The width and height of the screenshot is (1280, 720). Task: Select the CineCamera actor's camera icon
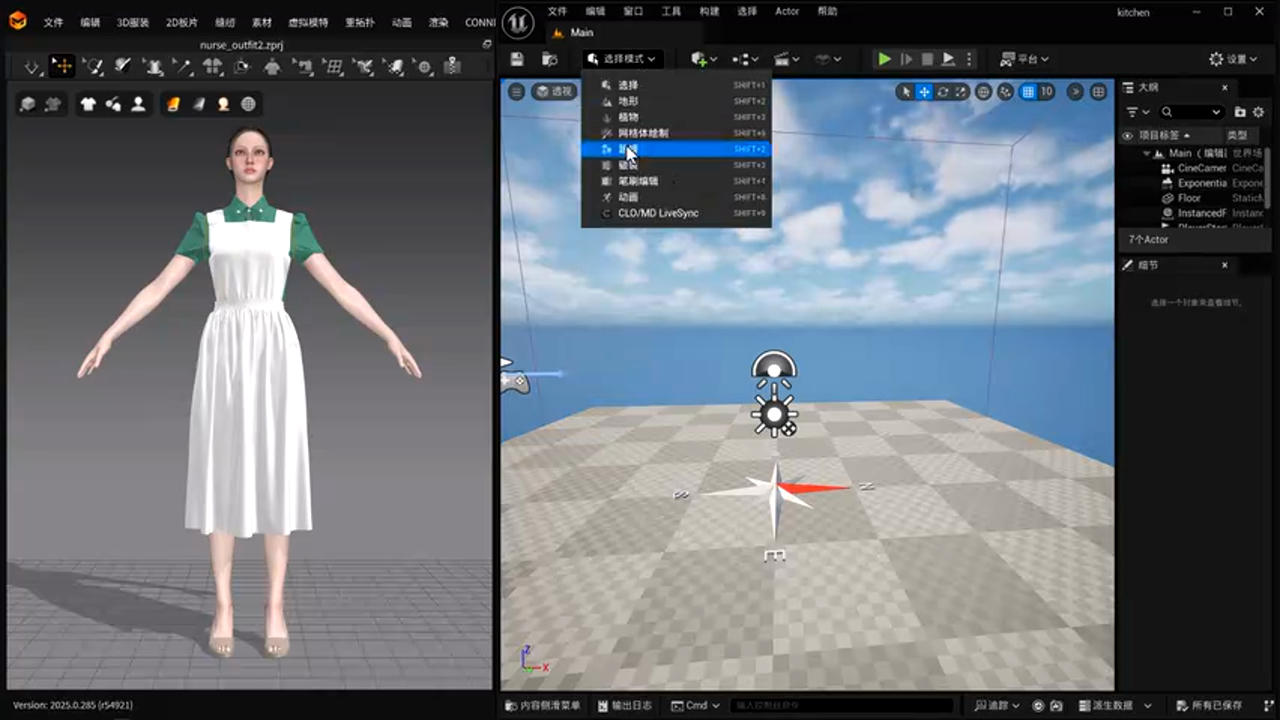(1167, 167)
